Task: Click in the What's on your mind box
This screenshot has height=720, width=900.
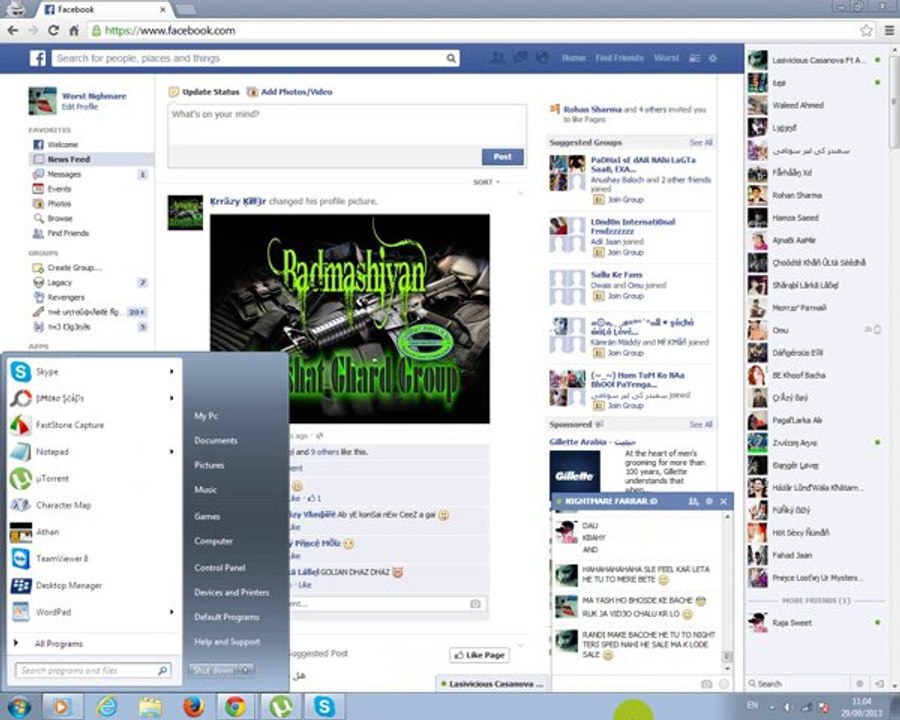Action: tap(347, 125)
